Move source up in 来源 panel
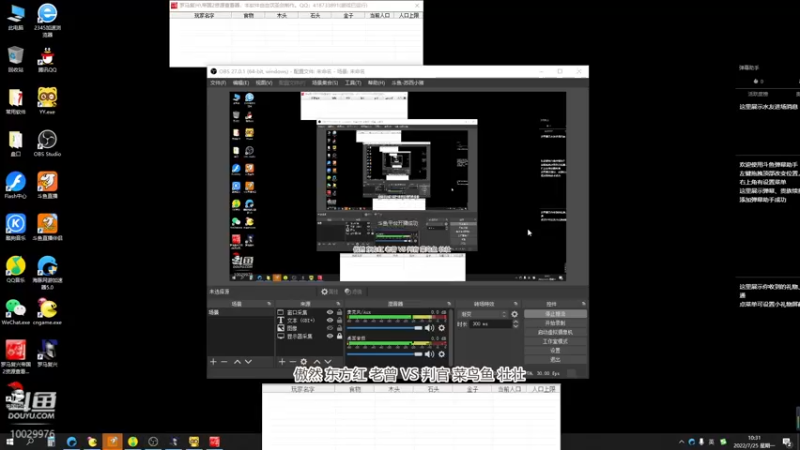 317,362
